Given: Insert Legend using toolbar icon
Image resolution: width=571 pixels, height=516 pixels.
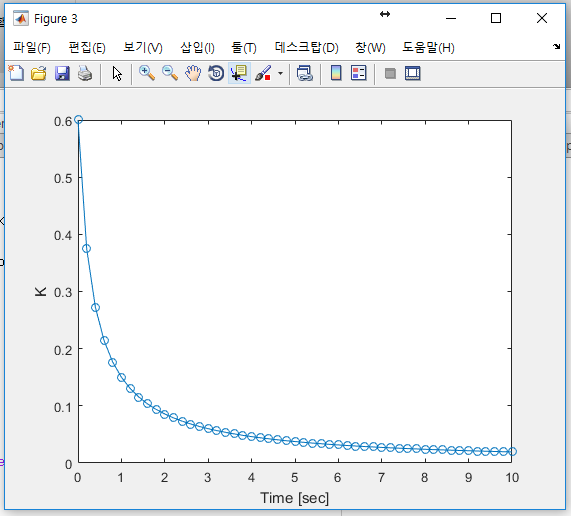Looking at the screenshot, I should tap(359, 73).
